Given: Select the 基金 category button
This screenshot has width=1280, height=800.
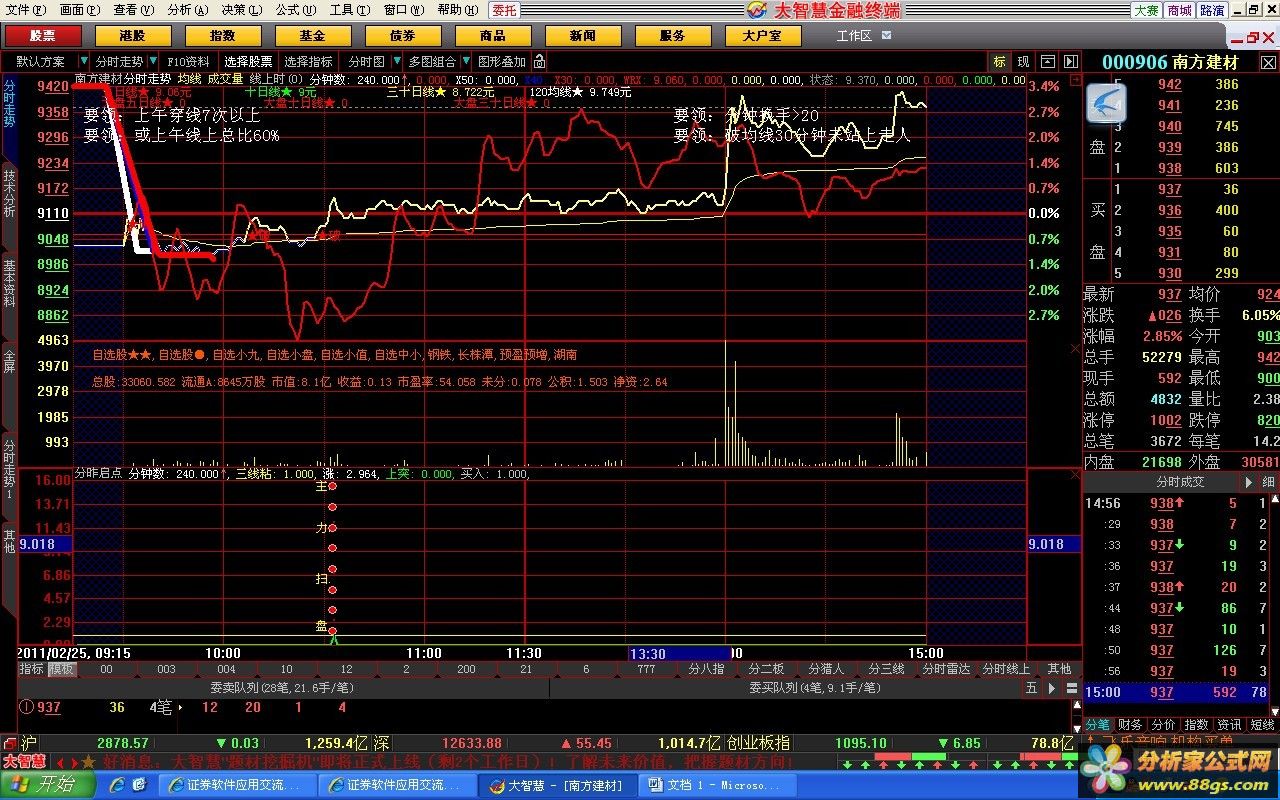Looking at the screenshot, I should [312, 36].
